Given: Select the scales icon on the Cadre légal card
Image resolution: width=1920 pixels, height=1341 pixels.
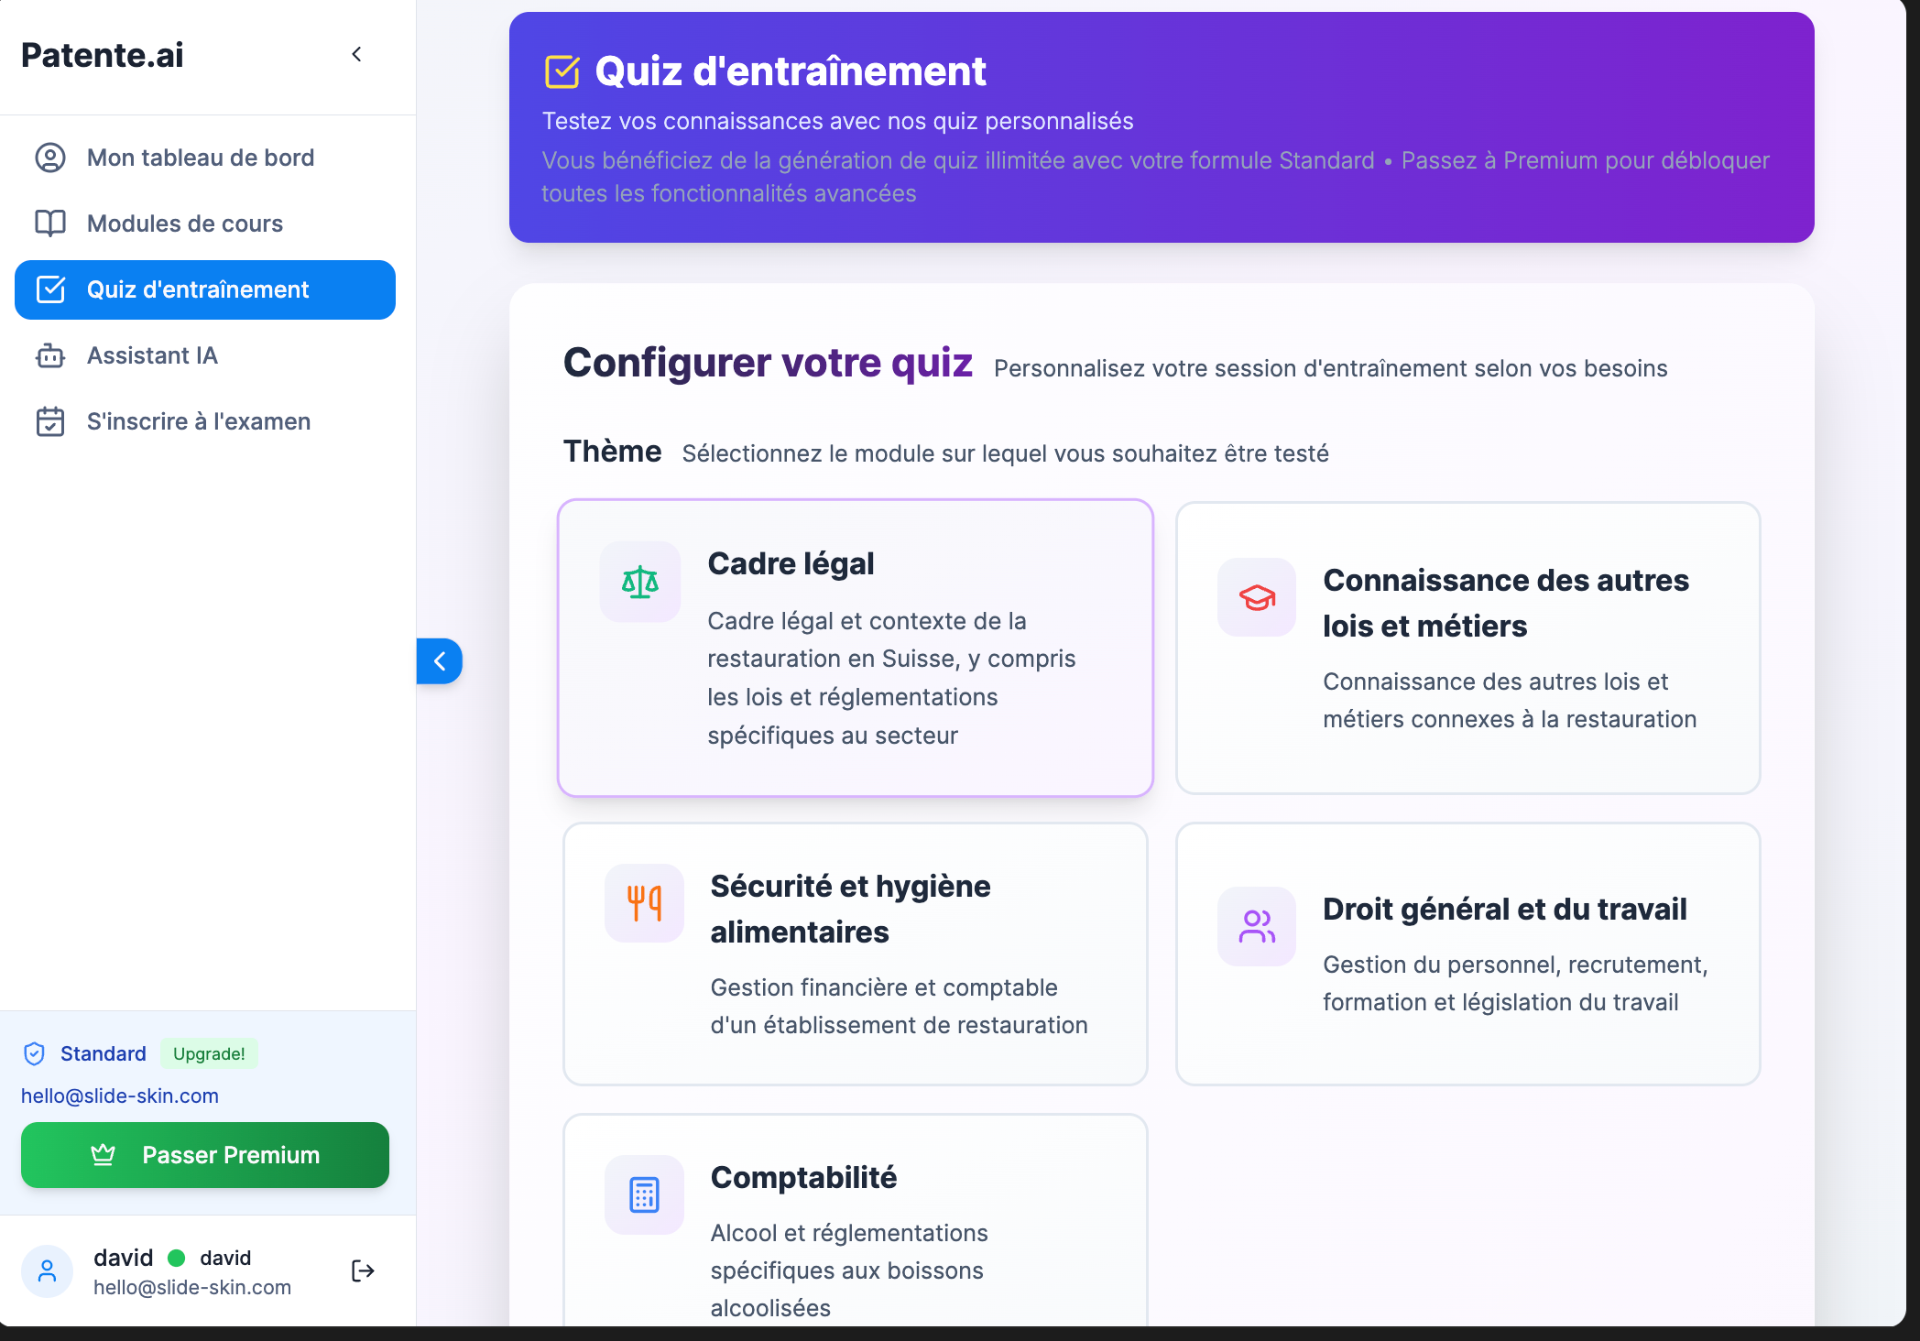Looking at the screenshot, I should click(x=640, y=582).
